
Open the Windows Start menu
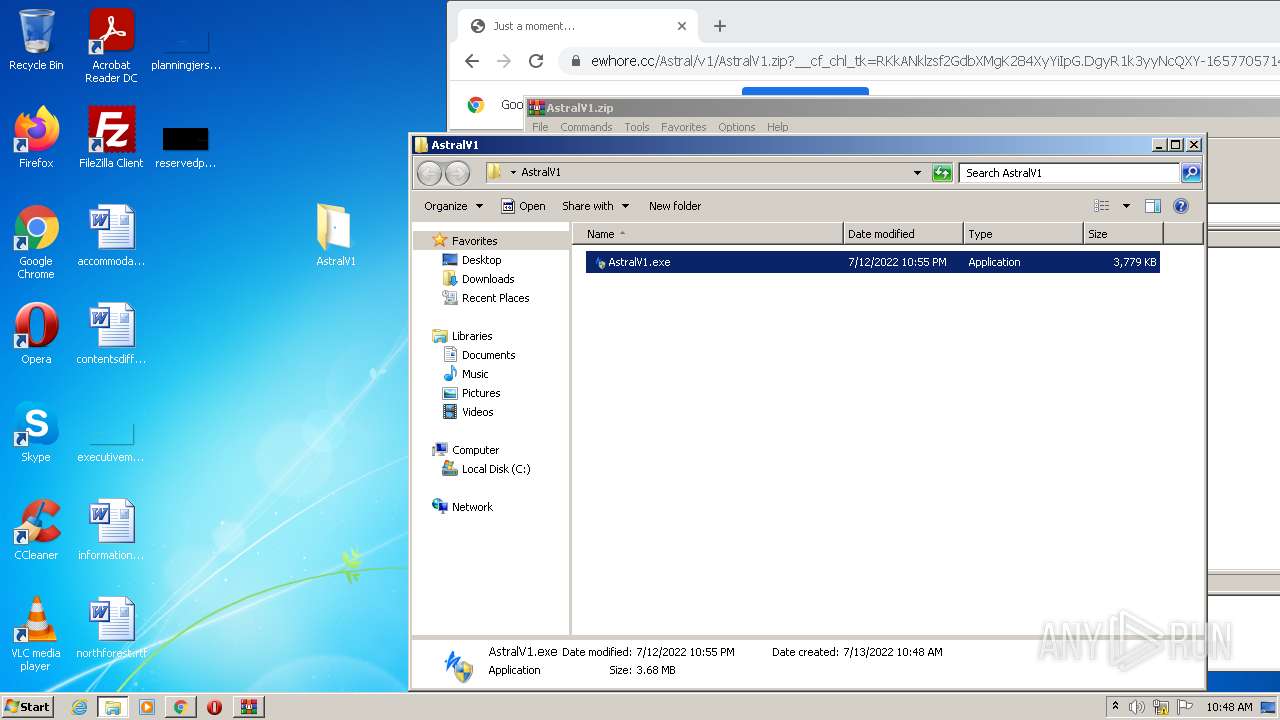28,707
